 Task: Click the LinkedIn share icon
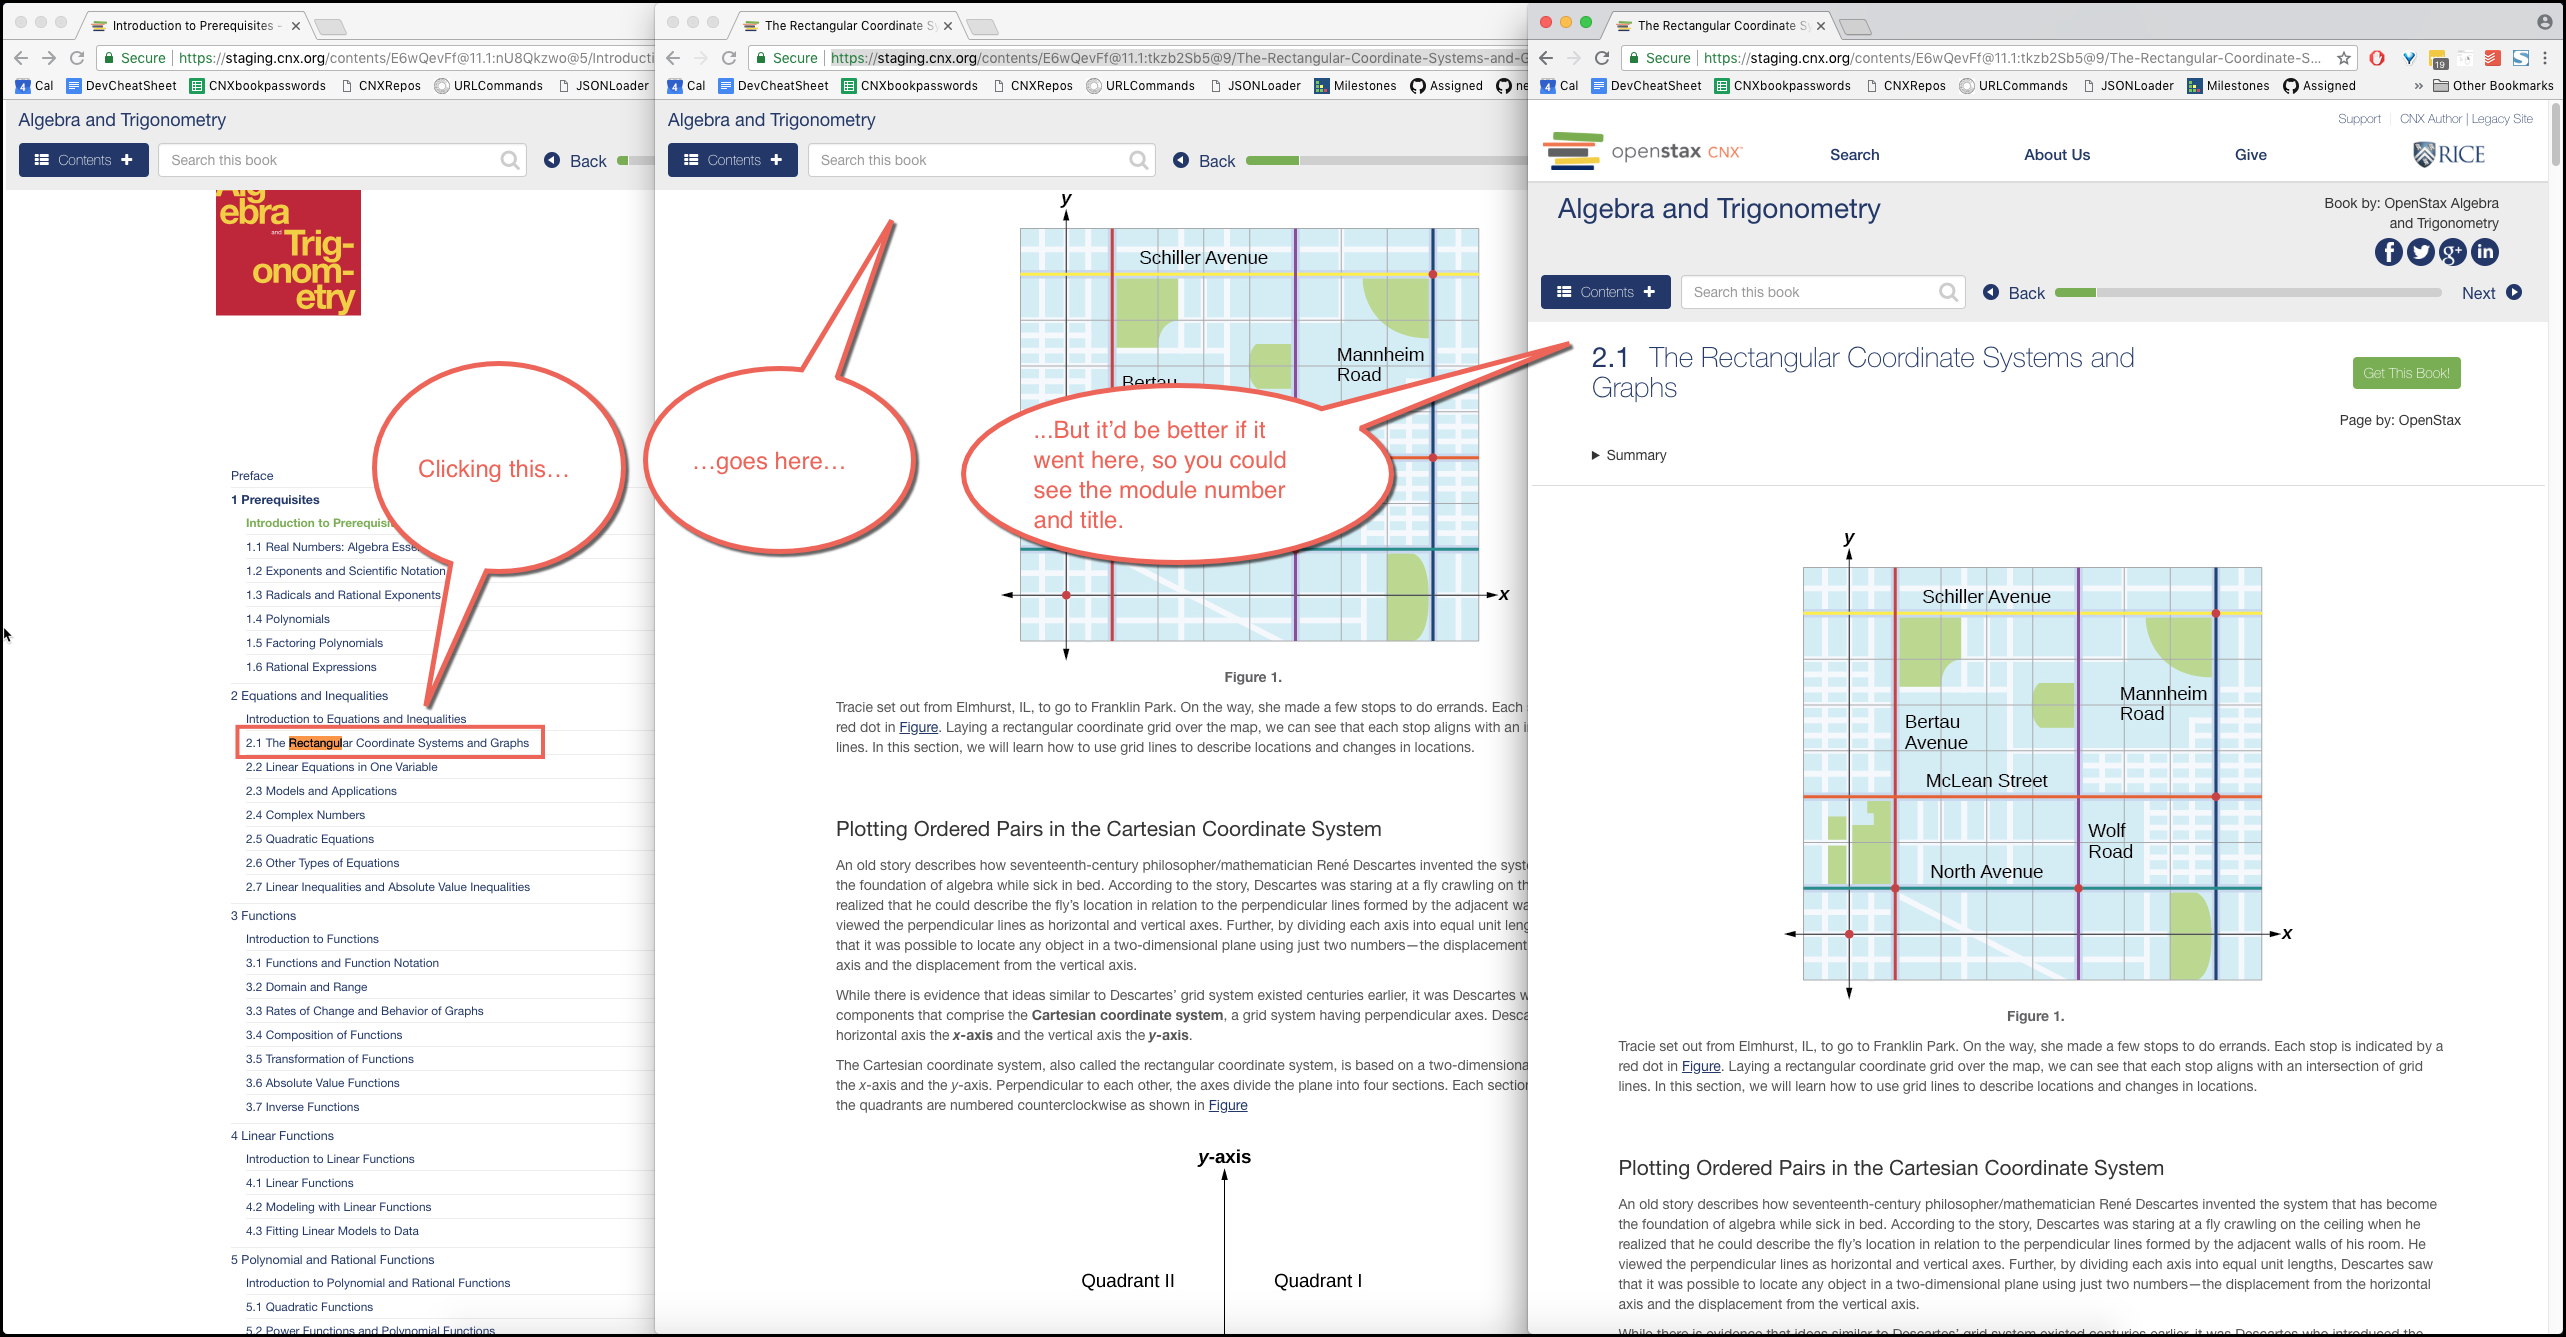[2485, 252]
